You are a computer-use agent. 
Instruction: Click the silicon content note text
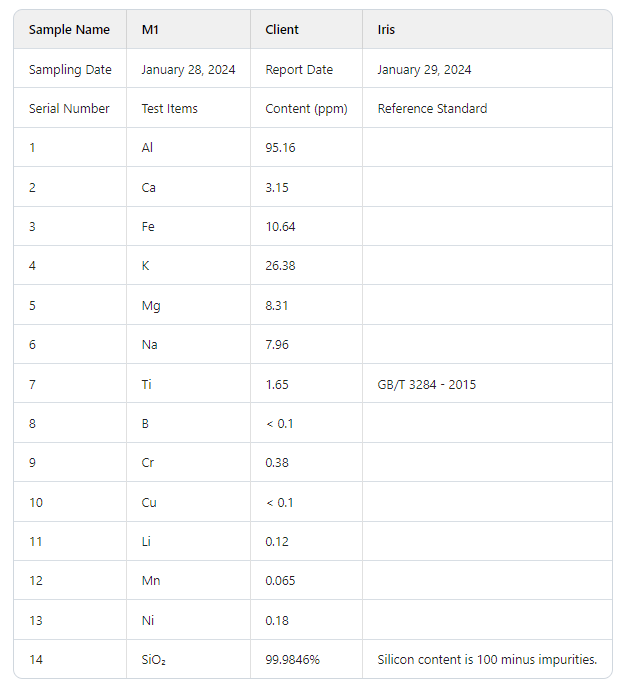point(487,659)
